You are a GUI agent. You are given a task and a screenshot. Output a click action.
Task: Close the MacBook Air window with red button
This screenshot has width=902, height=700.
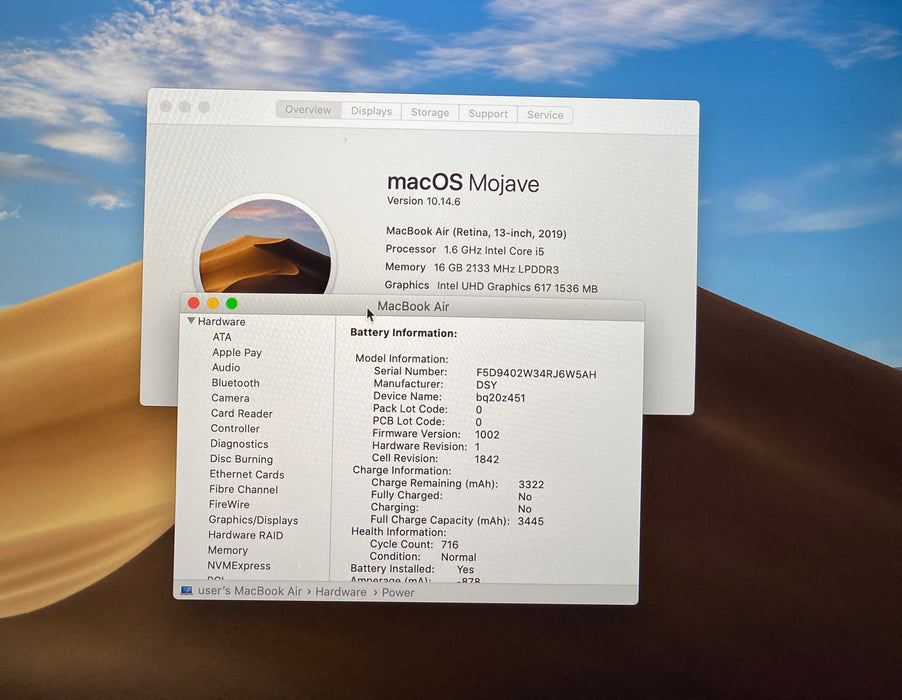194,303
